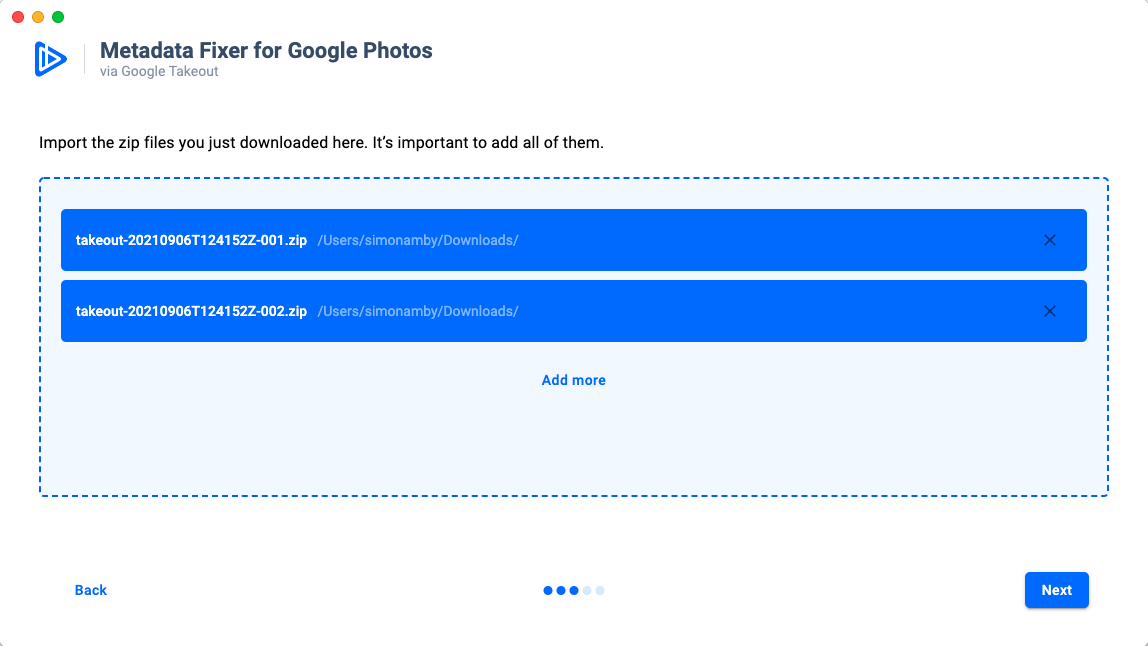Select the third progress dot
This screenshot has width=1148, height=646.
574,590
